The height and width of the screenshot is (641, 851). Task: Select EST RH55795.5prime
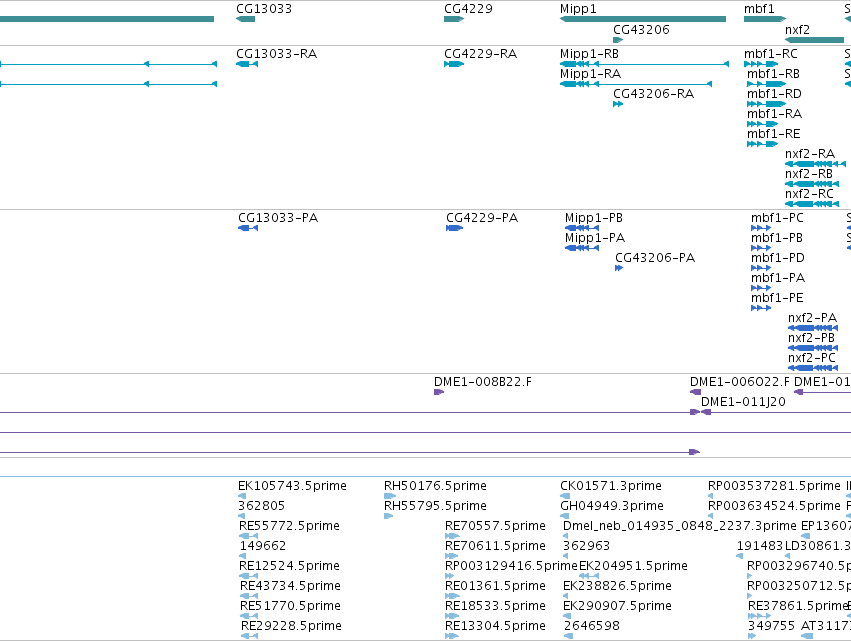435,506
